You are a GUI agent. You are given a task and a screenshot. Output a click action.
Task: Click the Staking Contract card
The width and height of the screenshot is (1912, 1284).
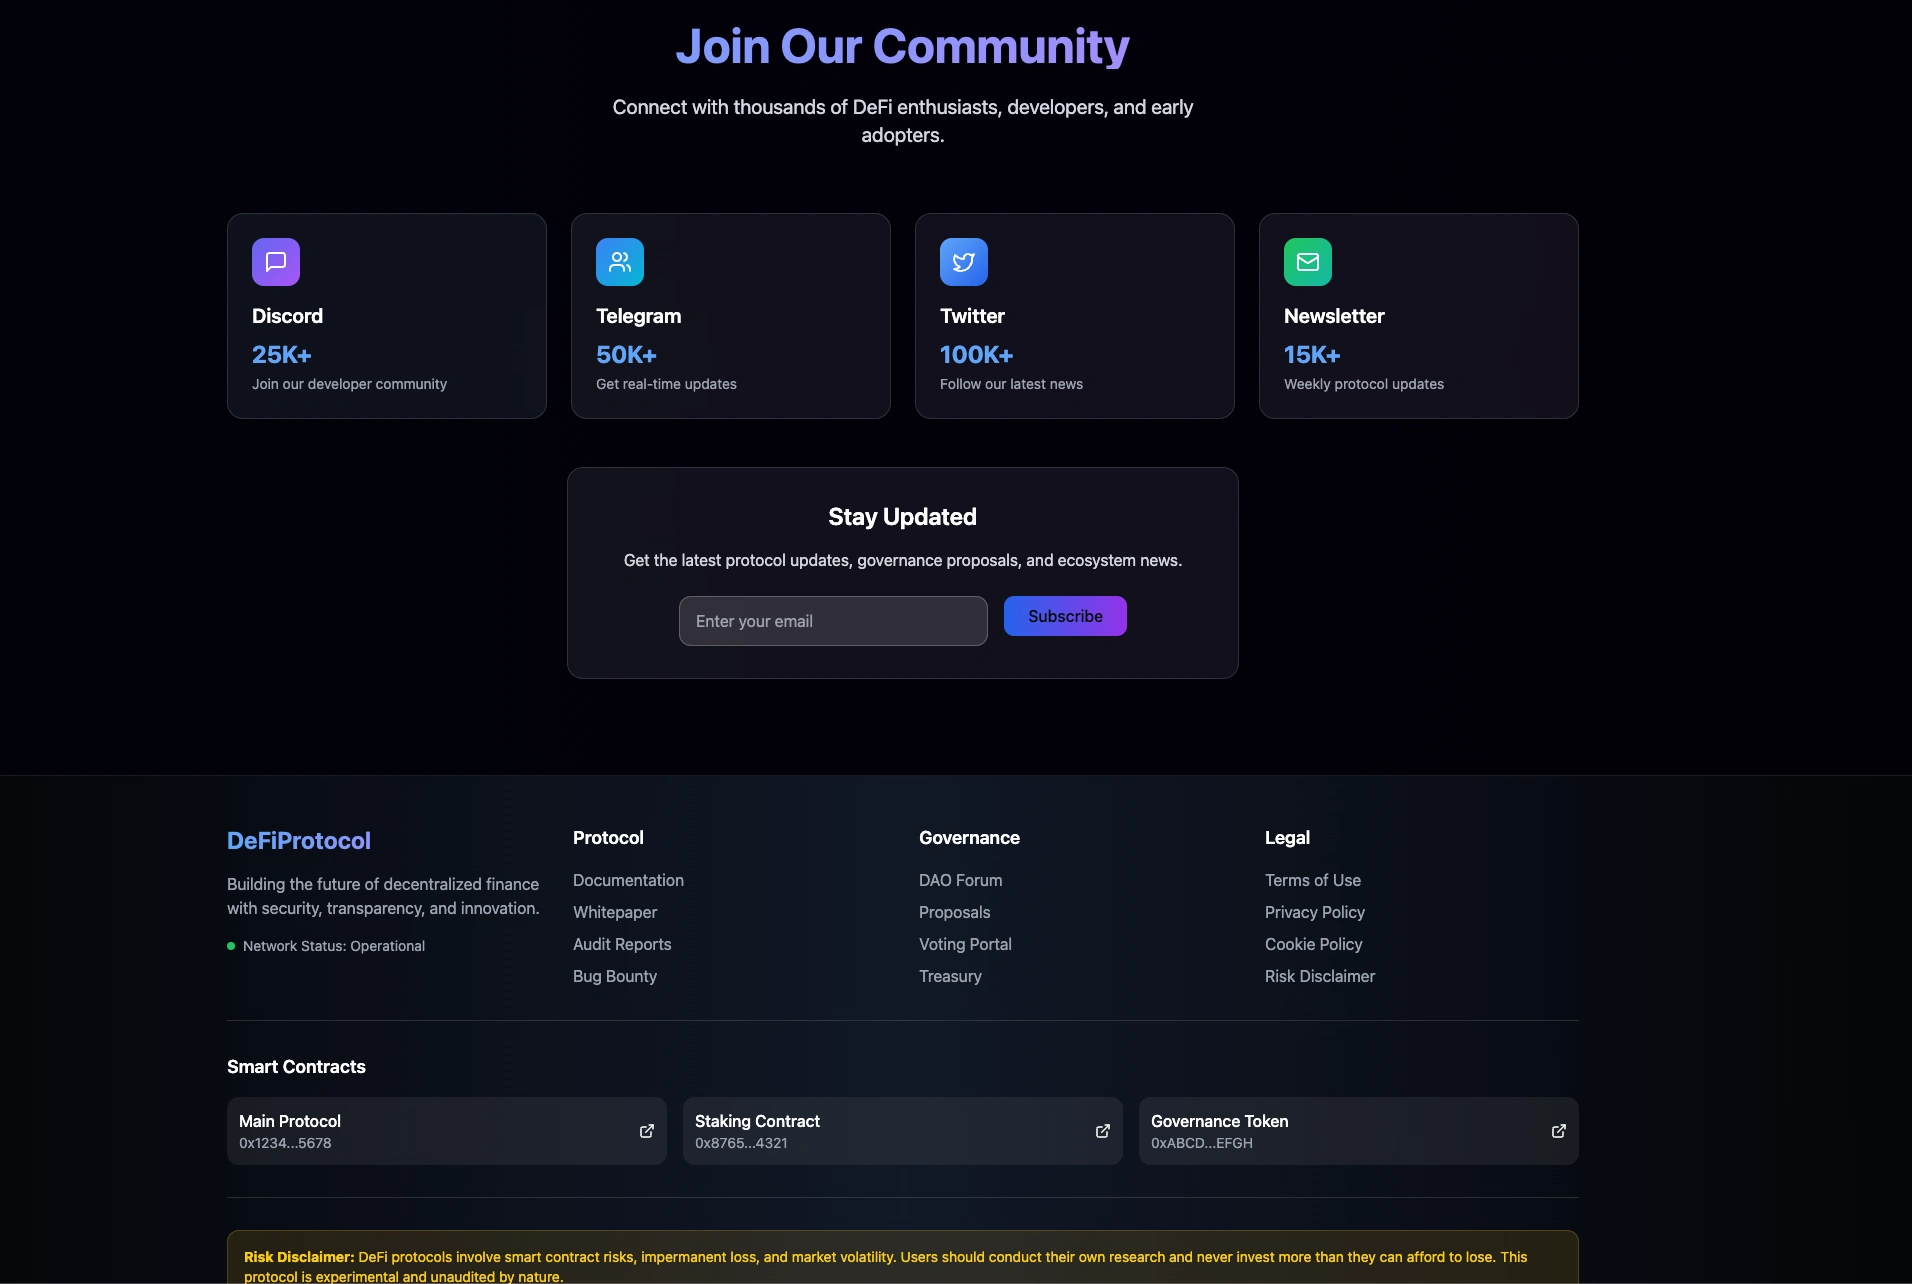point(903,1131)
